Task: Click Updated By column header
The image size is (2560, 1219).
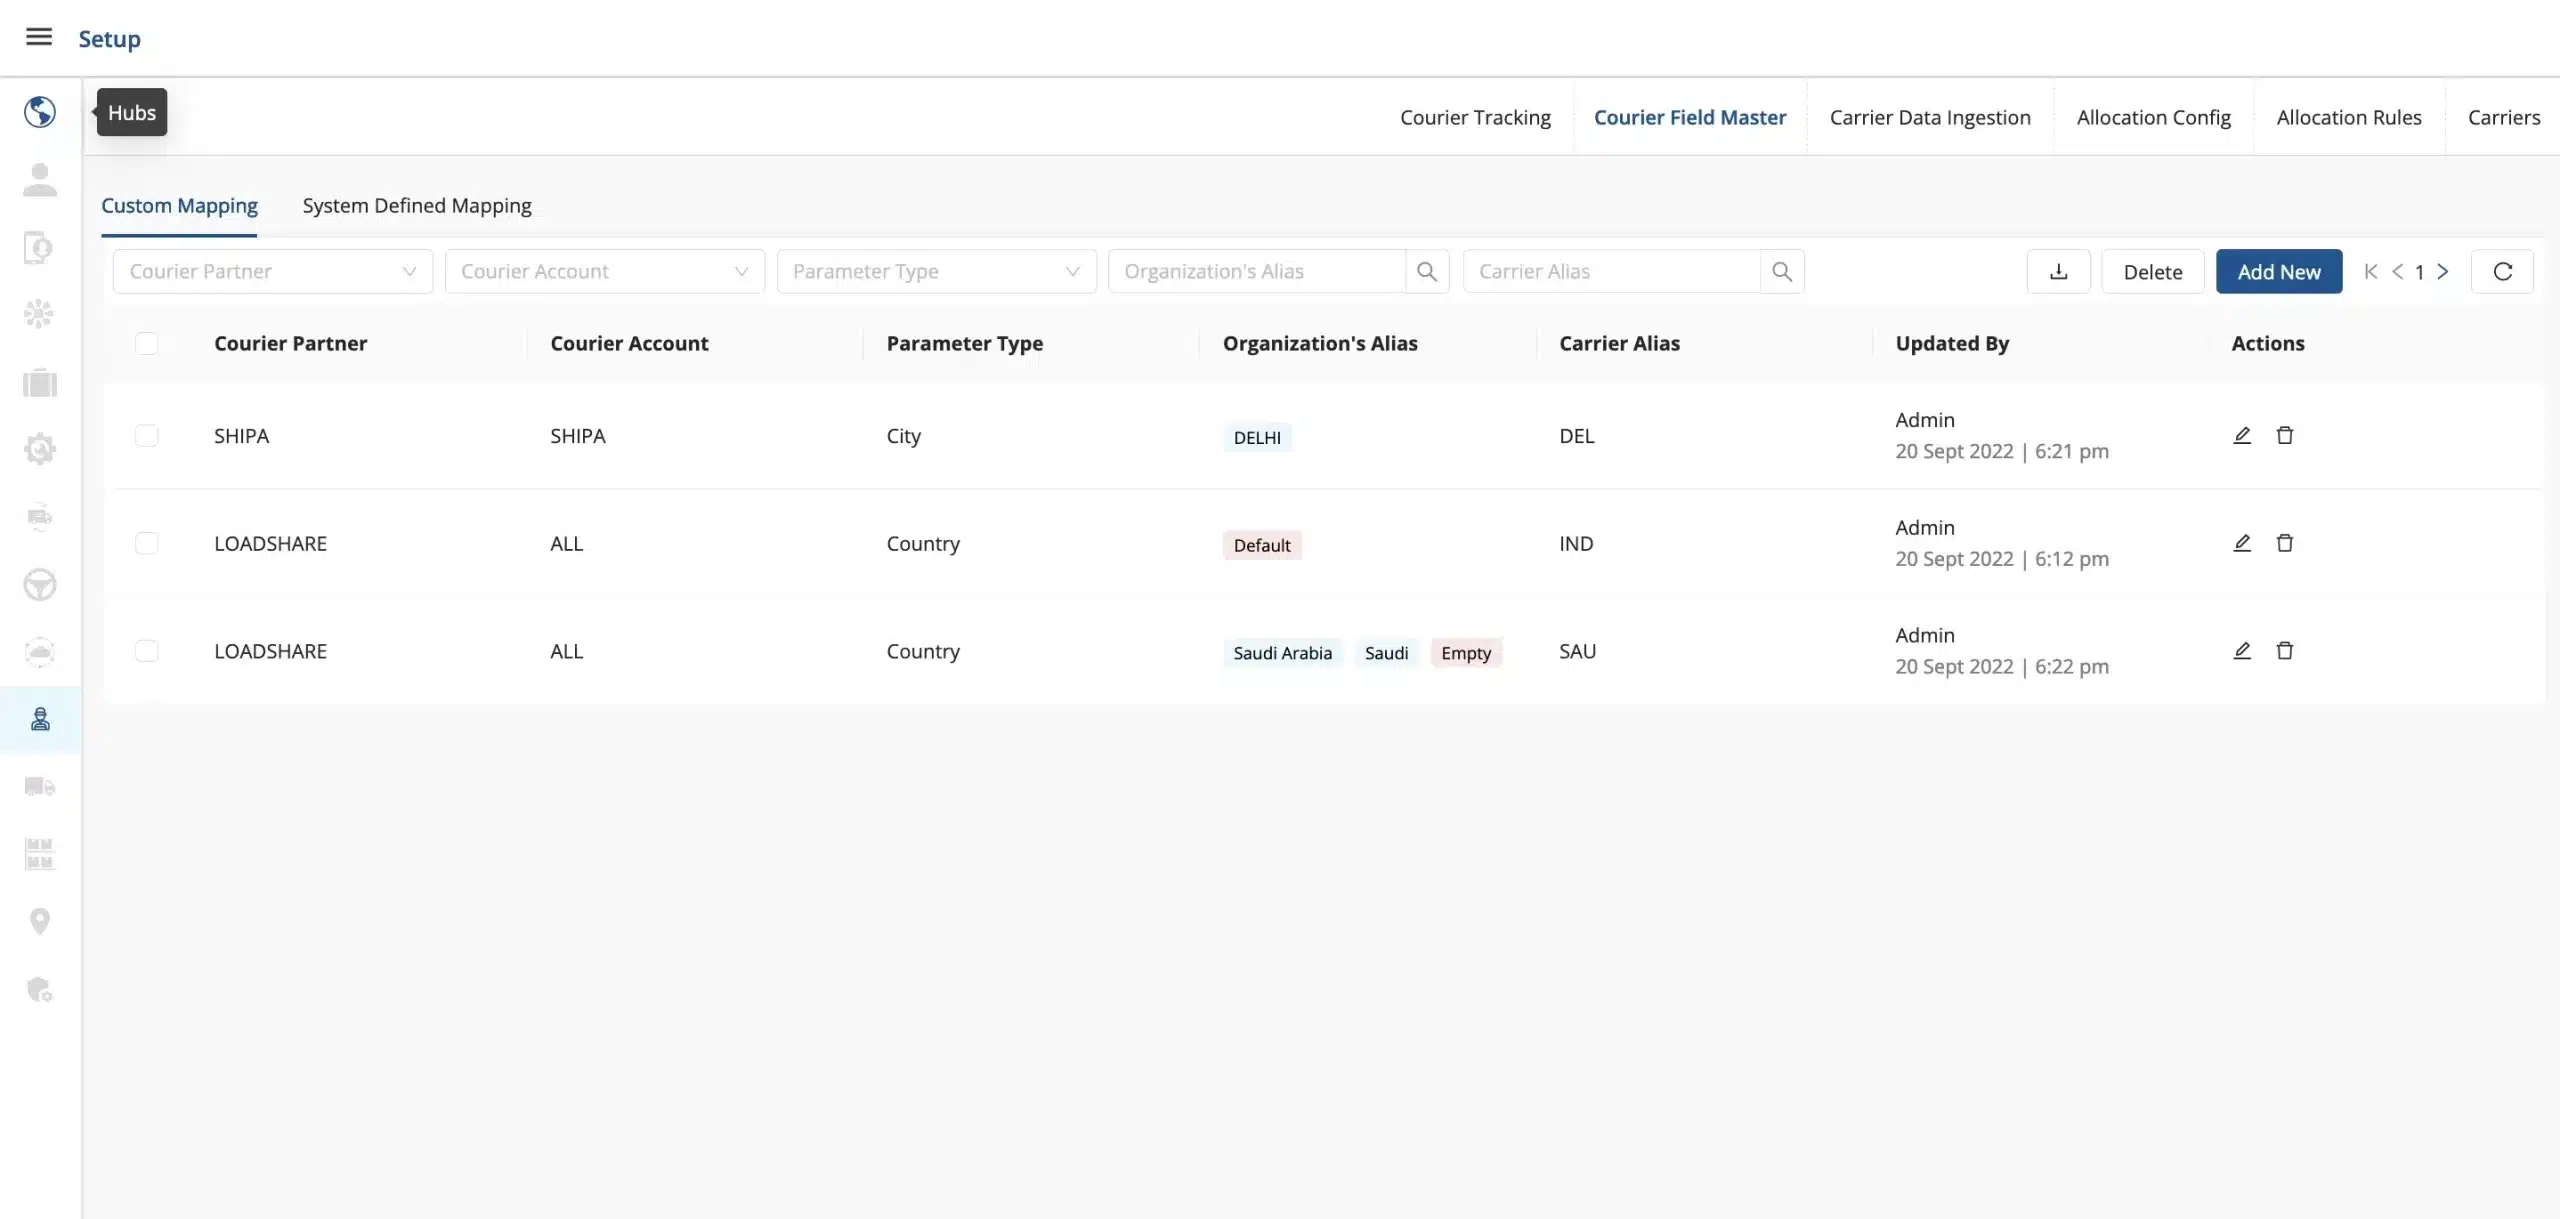Action: point(1952,343)
